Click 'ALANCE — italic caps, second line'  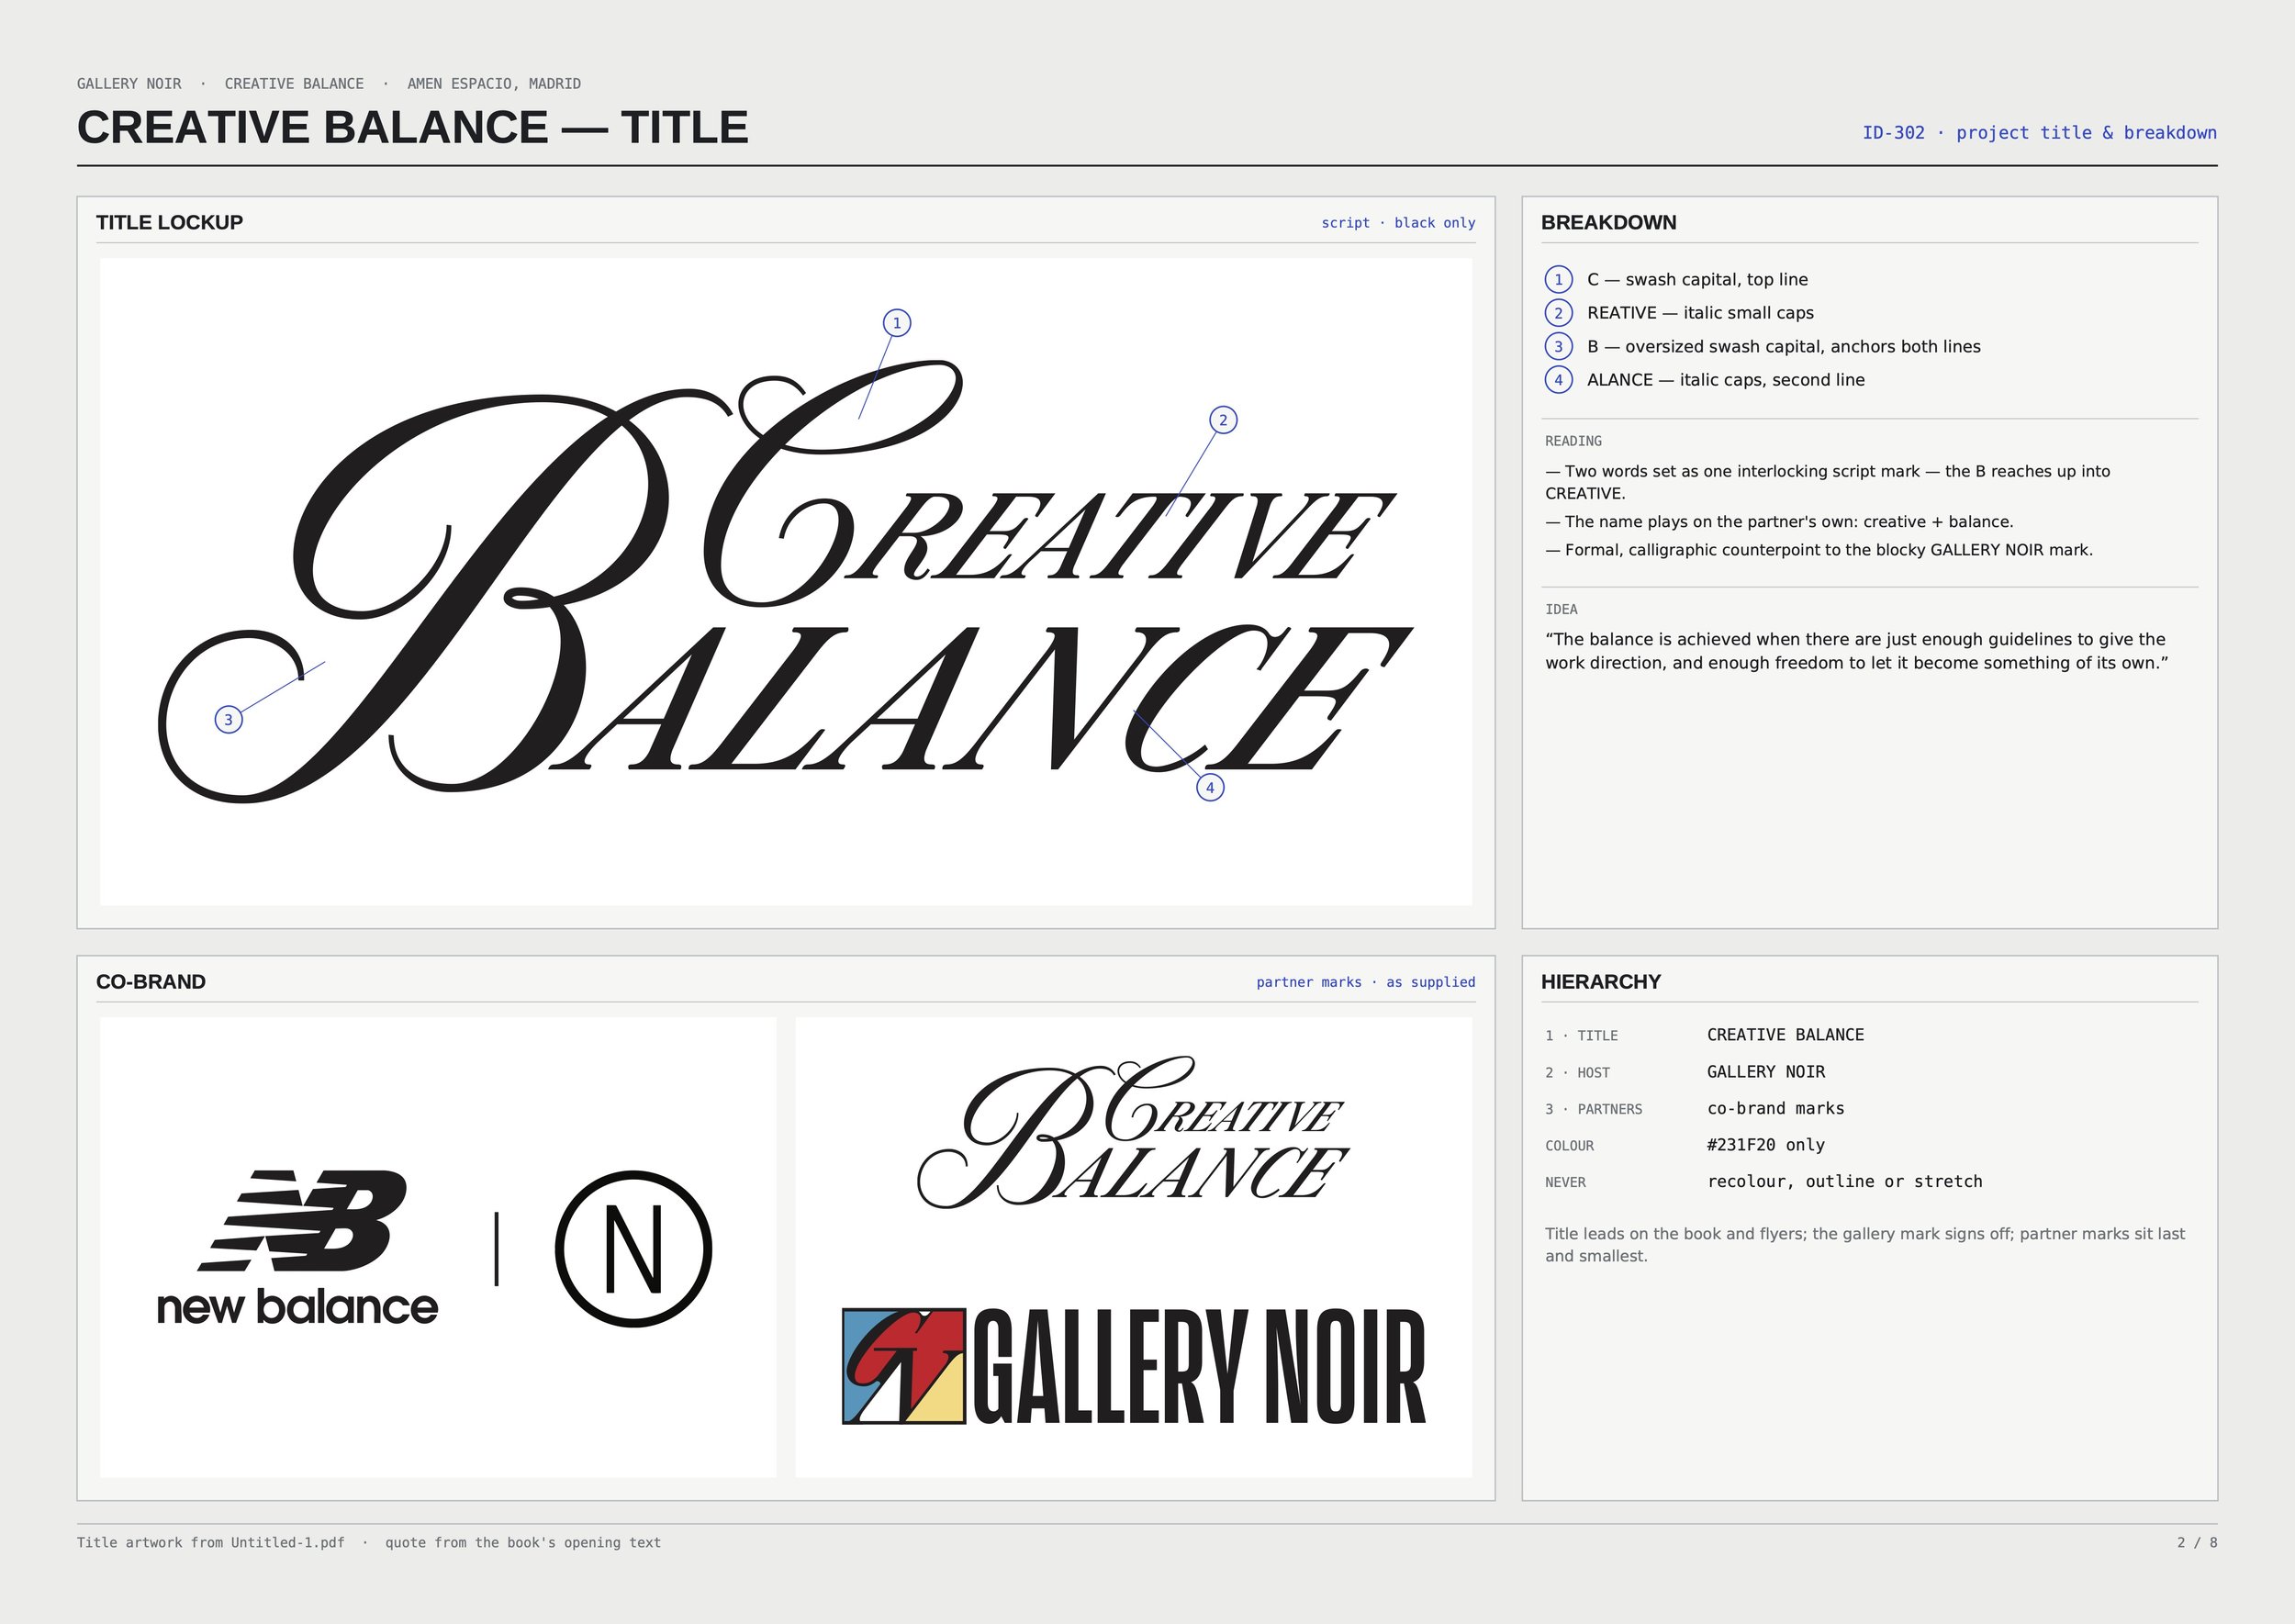pyautogui.click(x=1725, y=380)
